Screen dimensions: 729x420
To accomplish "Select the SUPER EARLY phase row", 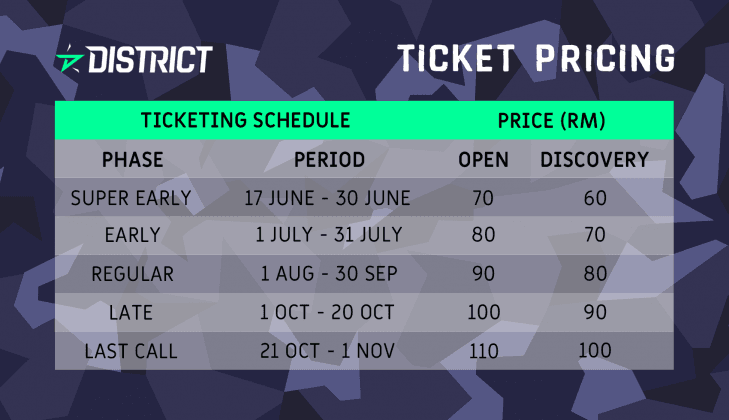I will pos(364,197).
